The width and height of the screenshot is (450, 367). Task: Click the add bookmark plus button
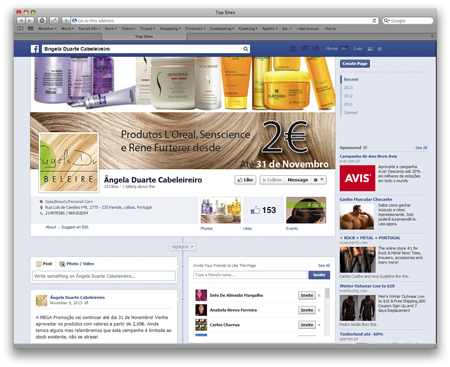pyautogui.click(x=66, y=21)
